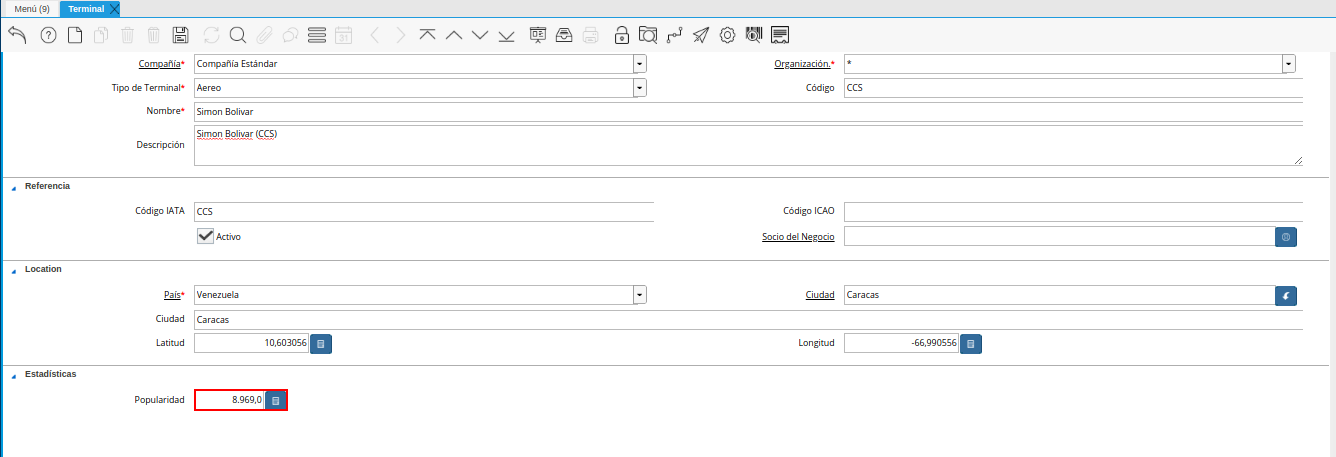1336x457 pixels.
Task: Click the lock icon in the toolbar
Action: click(622, 35)
